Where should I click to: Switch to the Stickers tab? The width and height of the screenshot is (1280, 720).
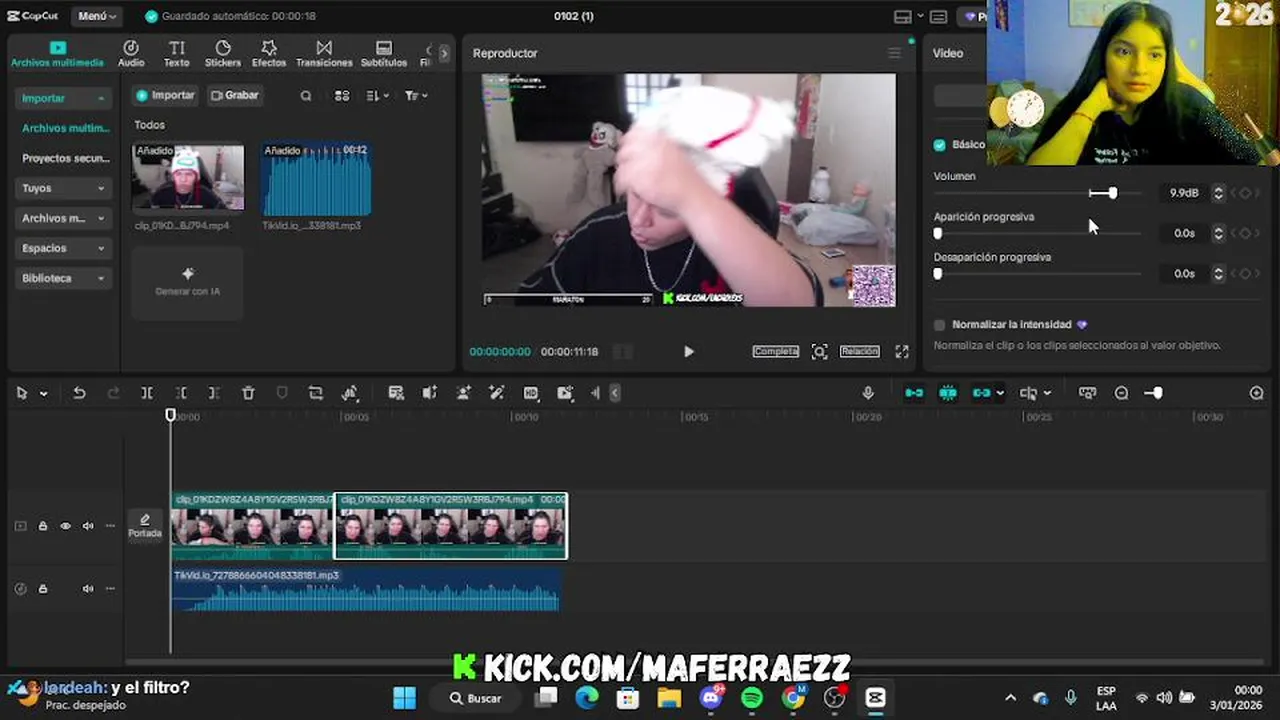[x=223, y=53]
